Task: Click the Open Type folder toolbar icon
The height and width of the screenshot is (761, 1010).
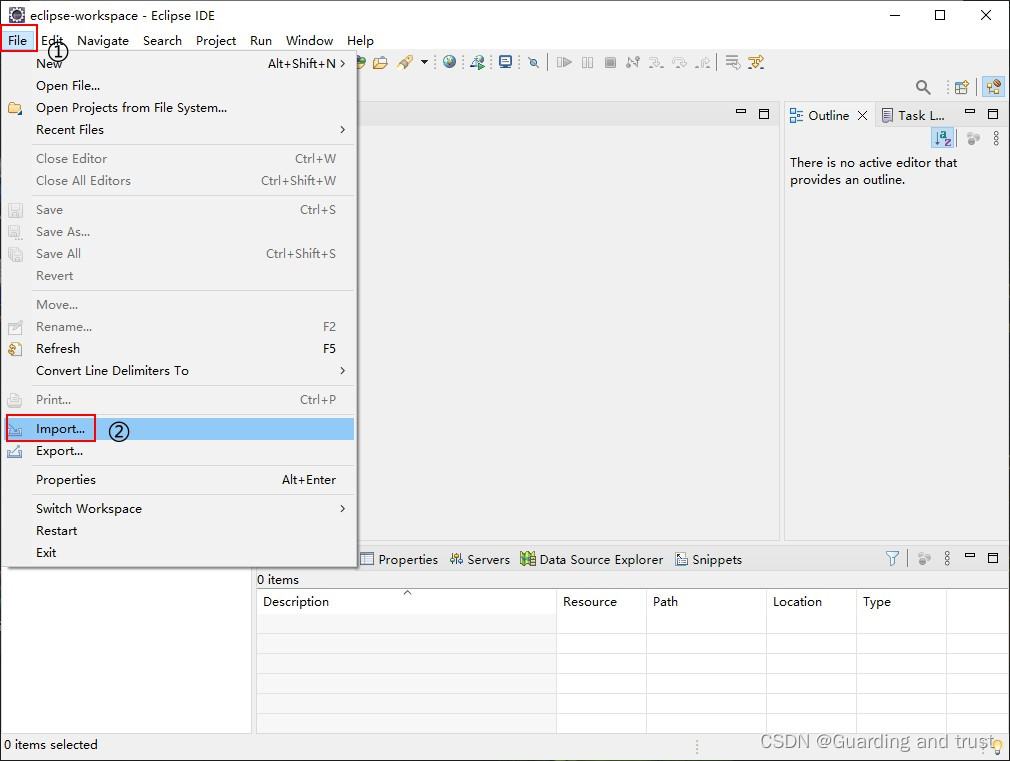Action: pyautogui.click(x=381, y=63)
